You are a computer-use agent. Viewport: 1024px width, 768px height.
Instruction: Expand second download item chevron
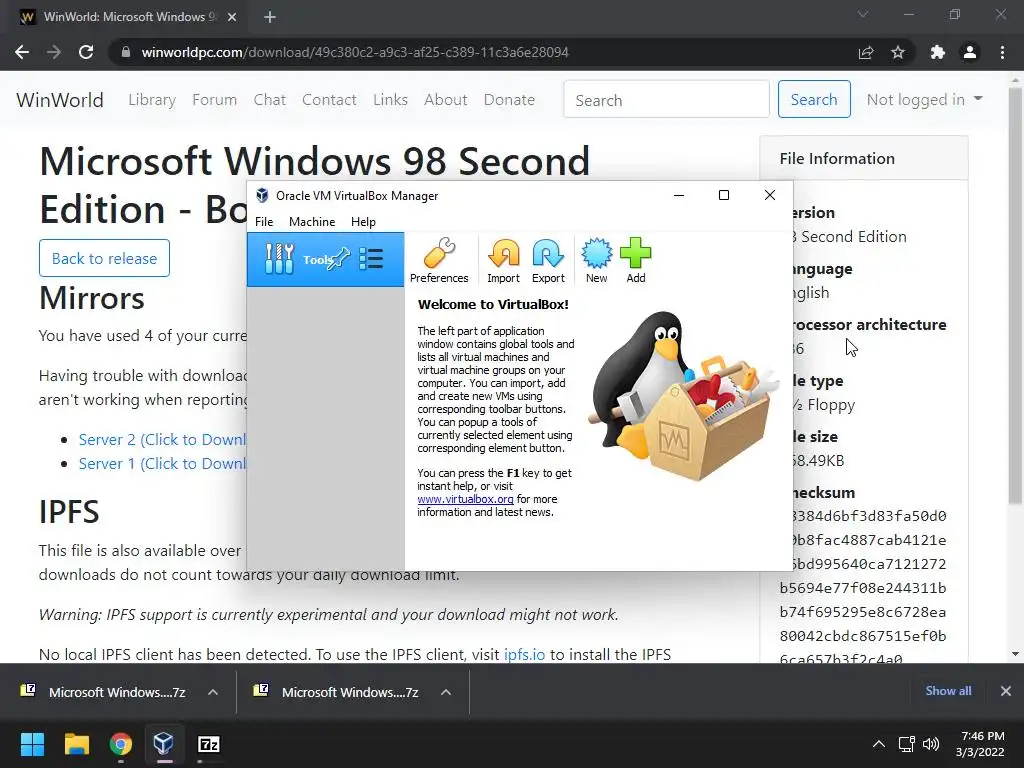click(x=446, y=692)
